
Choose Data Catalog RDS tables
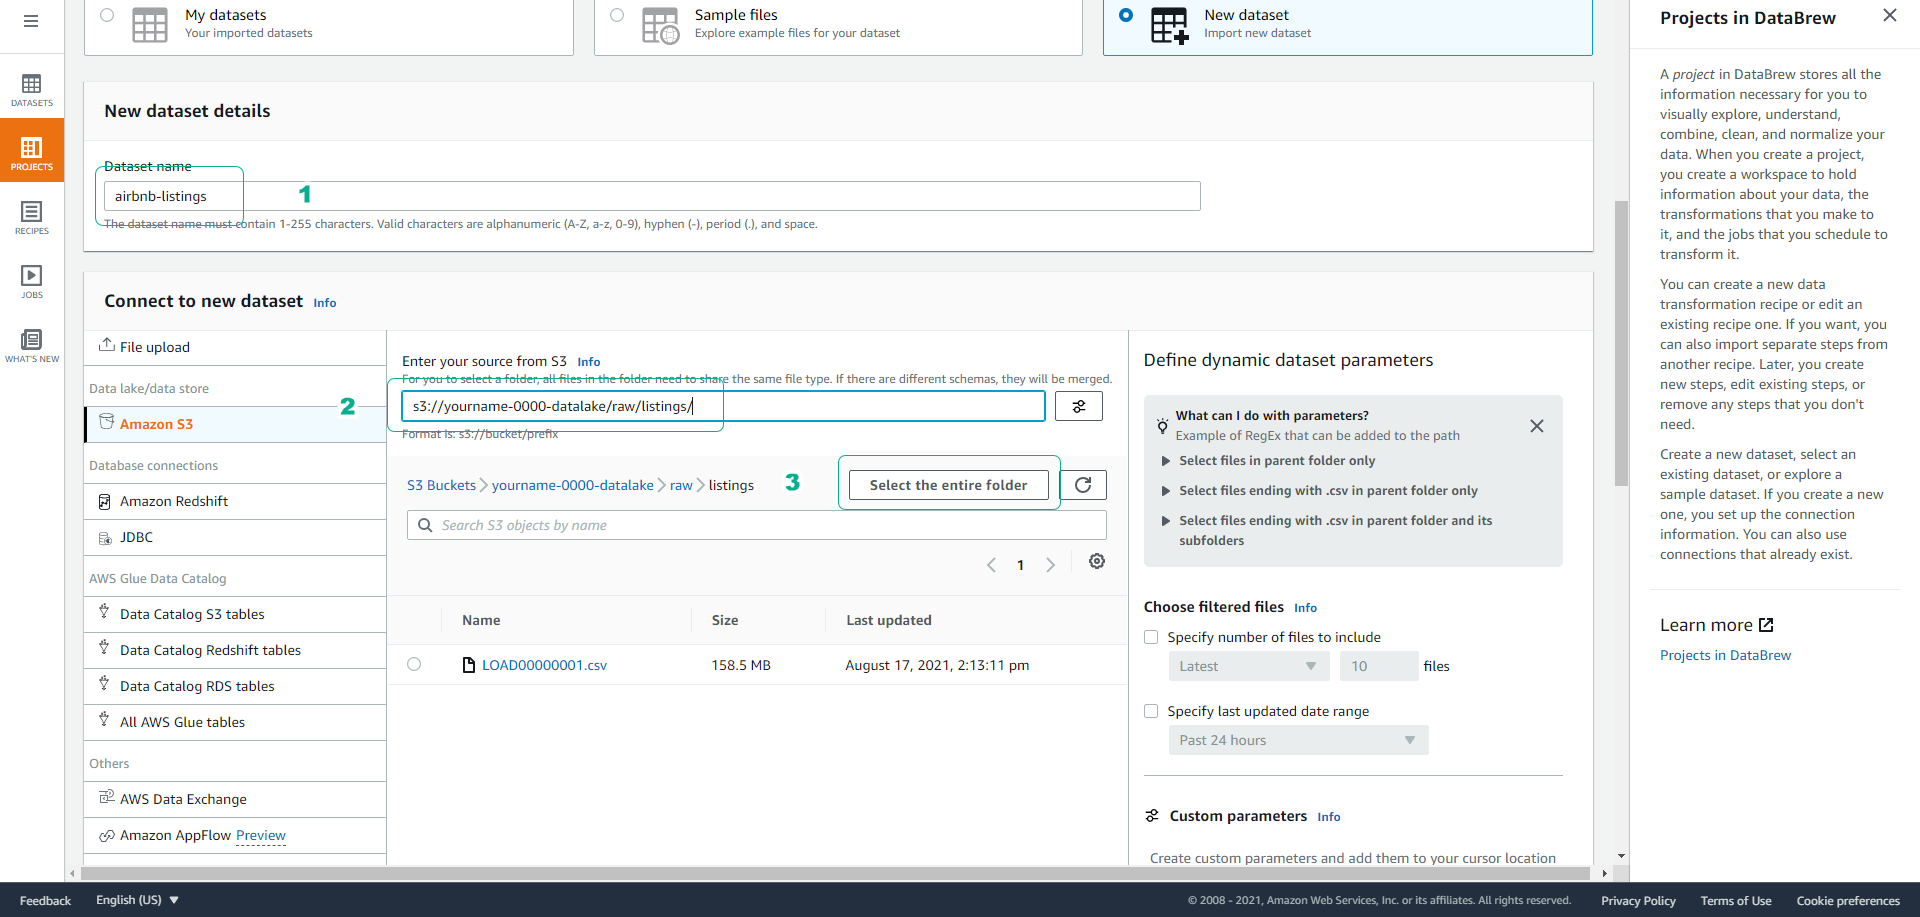235,686
